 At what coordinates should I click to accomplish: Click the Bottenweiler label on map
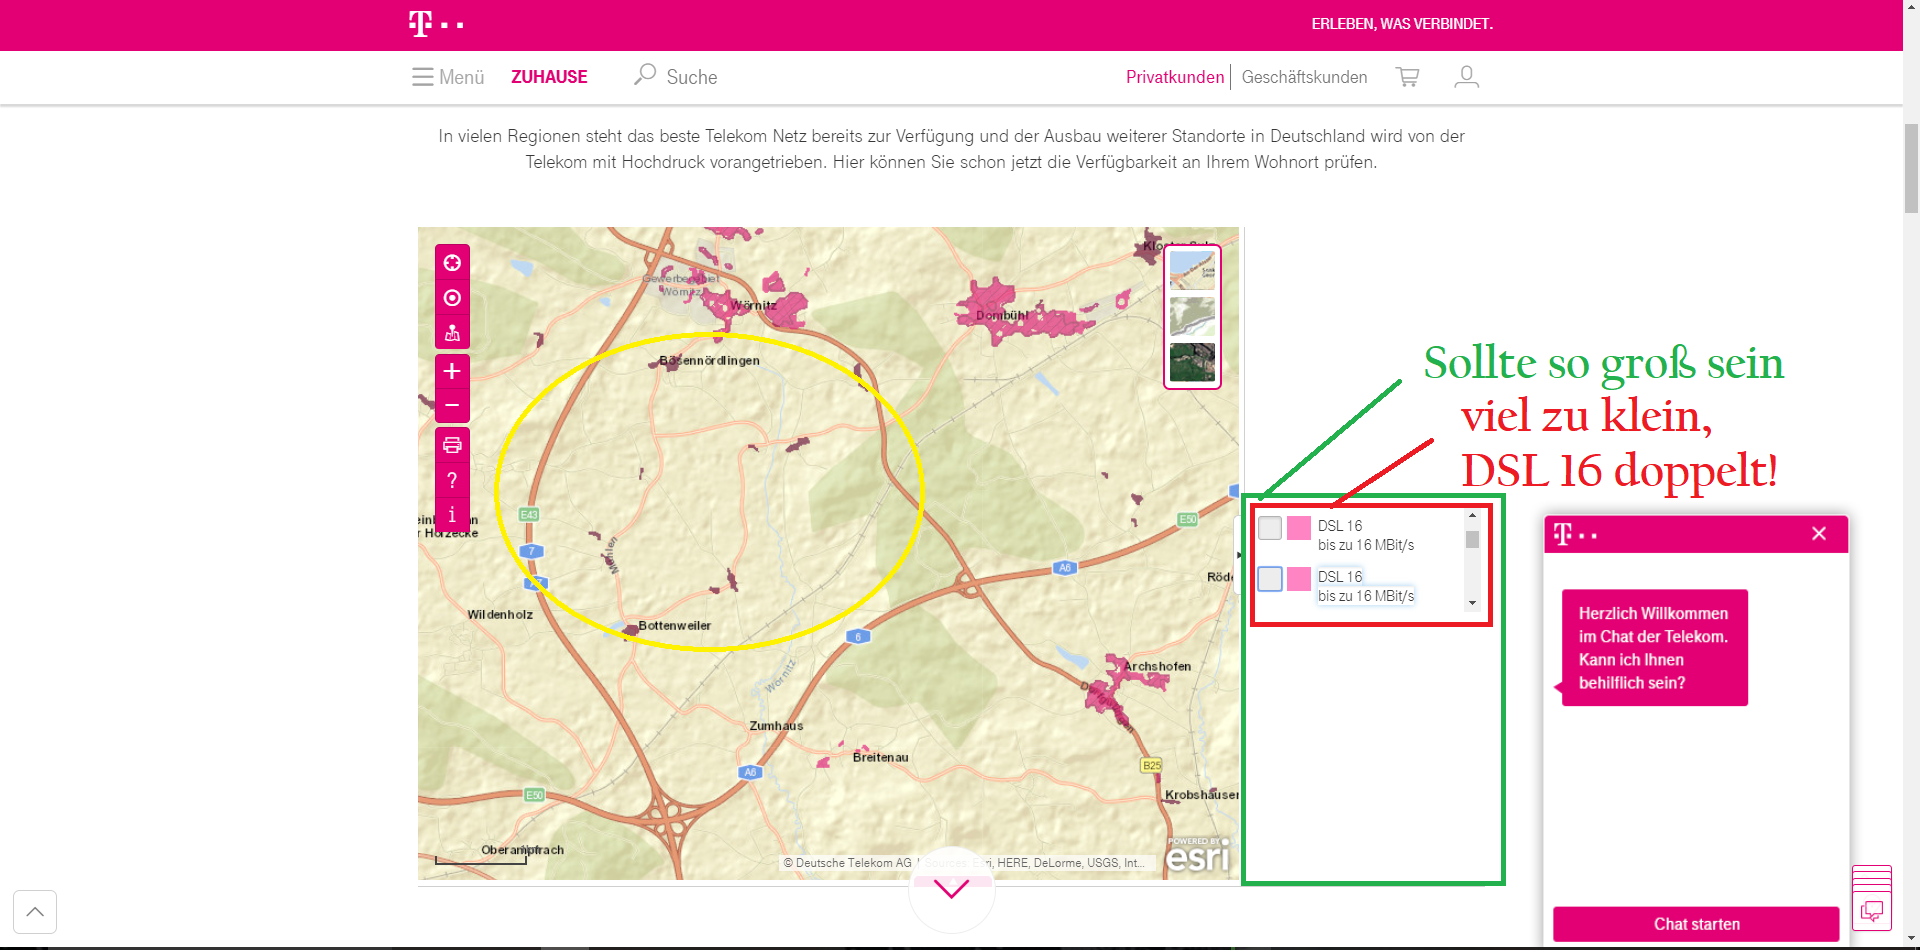tap(675, 625)
